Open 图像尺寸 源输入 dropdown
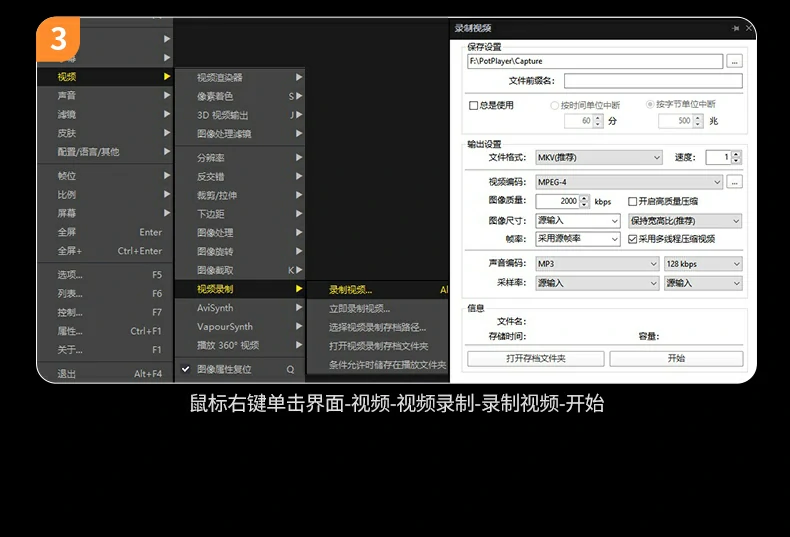 (x=578, y=221)
